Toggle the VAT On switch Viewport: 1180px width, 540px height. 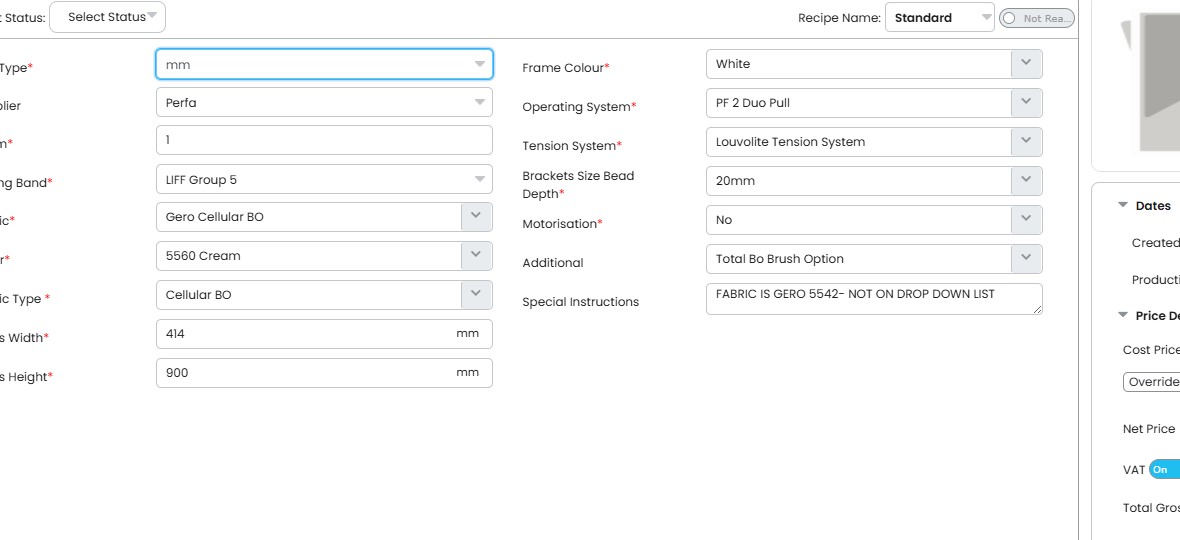click(x=1164, y=469)
